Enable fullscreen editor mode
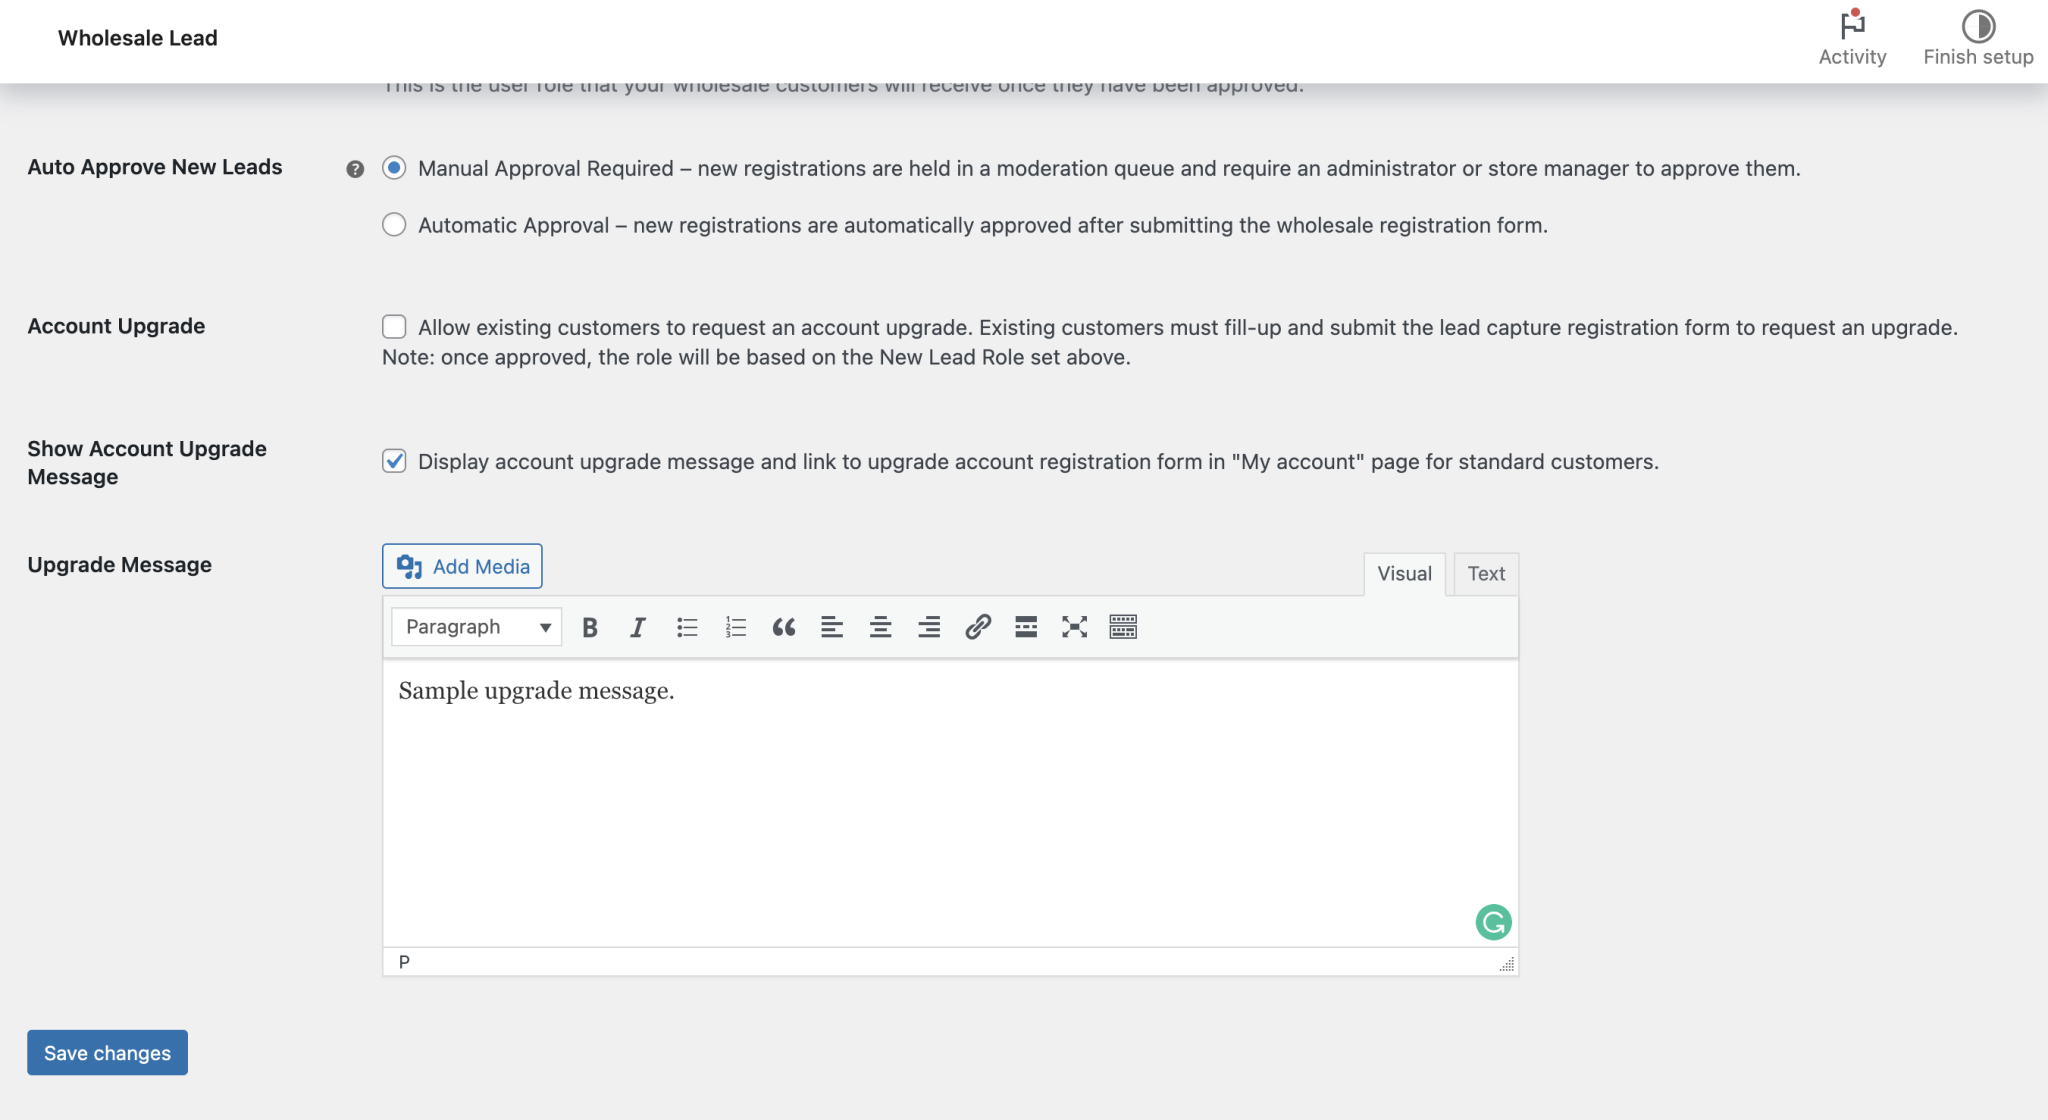This screenshot has width=2048, height=1120. click(1074, 627)
